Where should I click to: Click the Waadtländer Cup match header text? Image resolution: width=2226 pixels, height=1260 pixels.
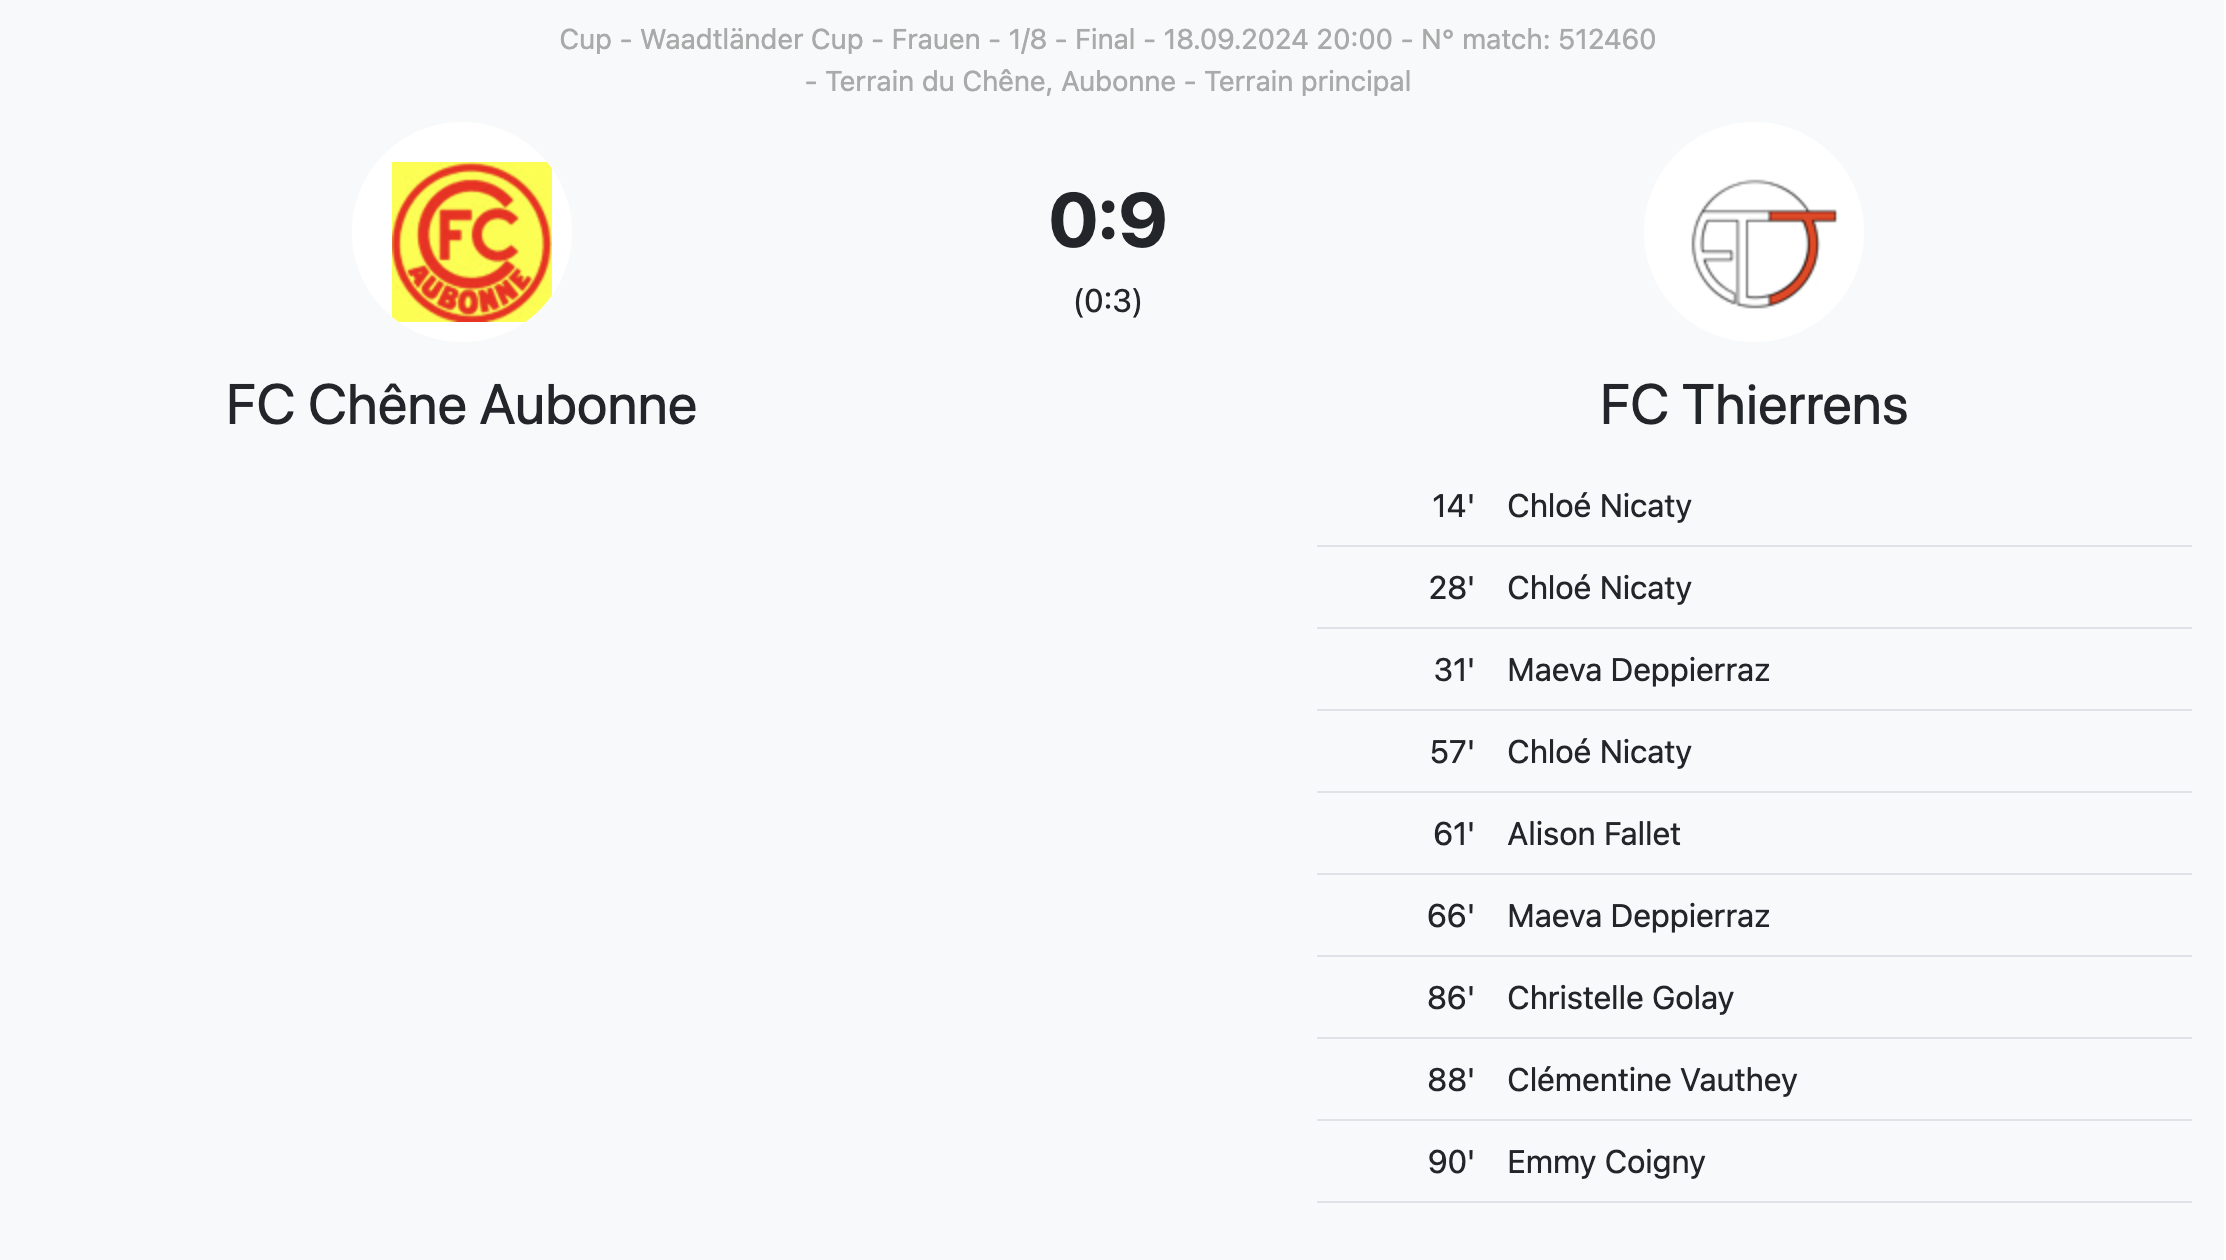(x=1108, y=39)
